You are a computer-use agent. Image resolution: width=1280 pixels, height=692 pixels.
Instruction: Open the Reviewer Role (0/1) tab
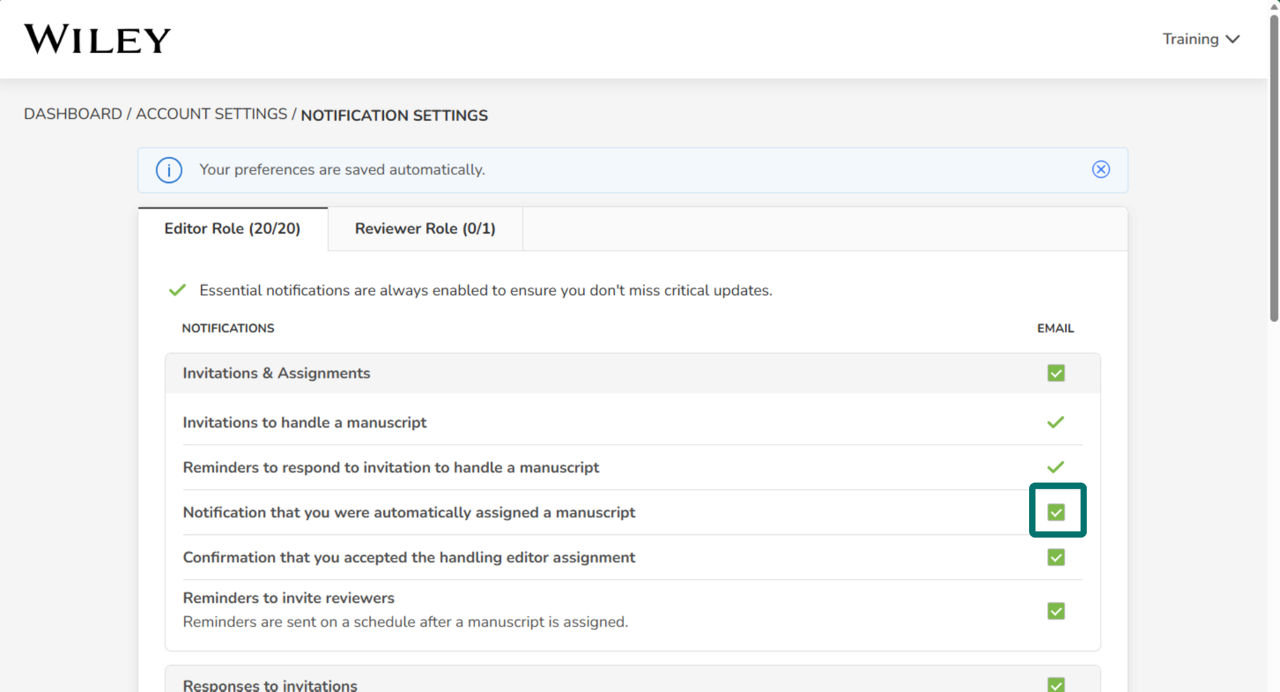[425, 229]
